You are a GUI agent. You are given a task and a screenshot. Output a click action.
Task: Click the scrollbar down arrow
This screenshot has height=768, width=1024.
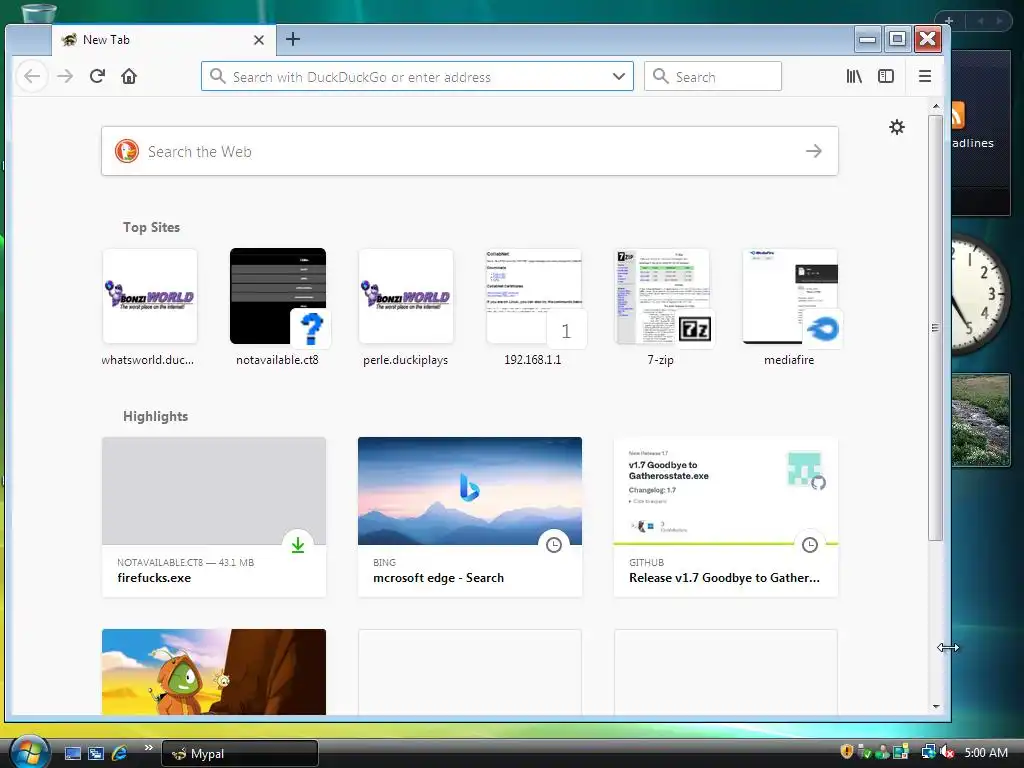click(936, 706)
